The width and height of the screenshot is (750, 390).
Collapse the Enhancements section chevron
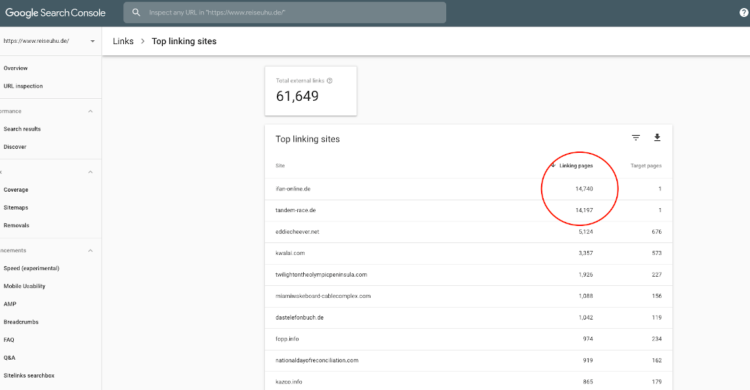[90, 250]
